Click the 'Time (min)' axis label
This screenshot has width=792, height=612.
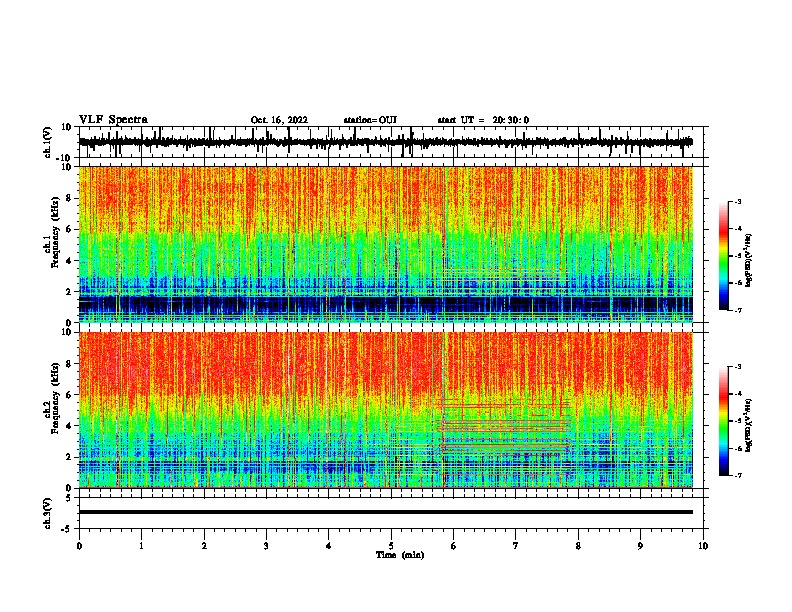(x=400, y=555)
